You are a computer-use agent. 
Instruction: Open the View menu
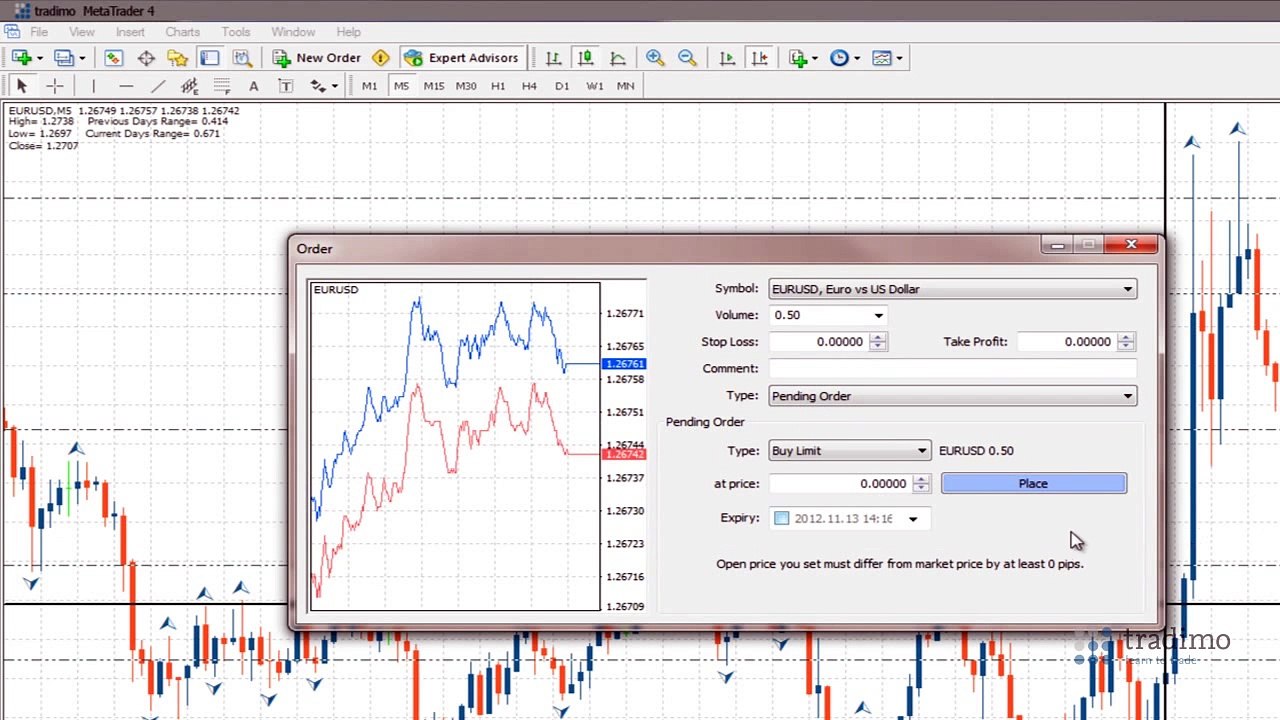click(x=82, y=32)
